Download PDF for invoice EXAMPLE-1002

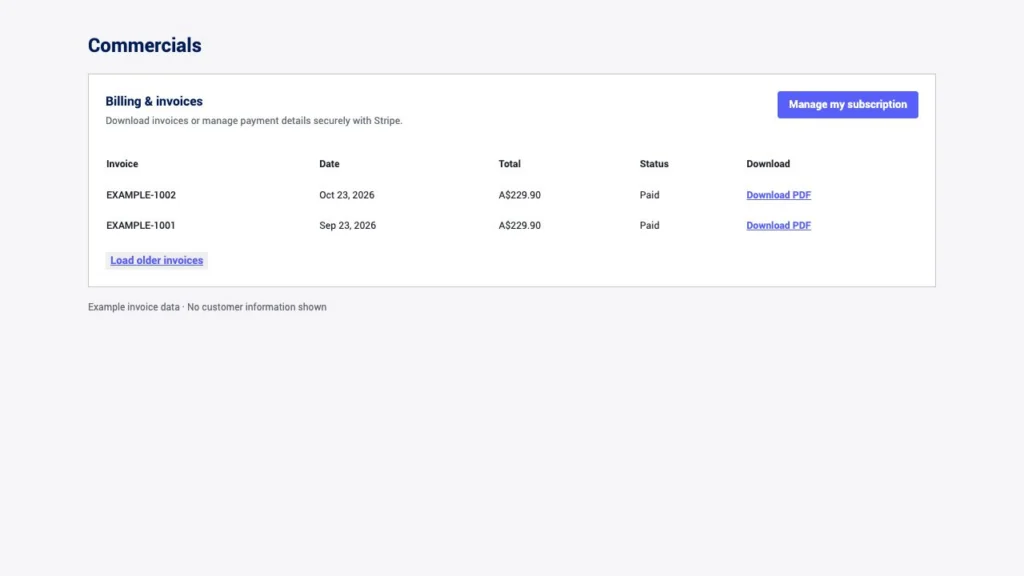(x=778, y=195)
